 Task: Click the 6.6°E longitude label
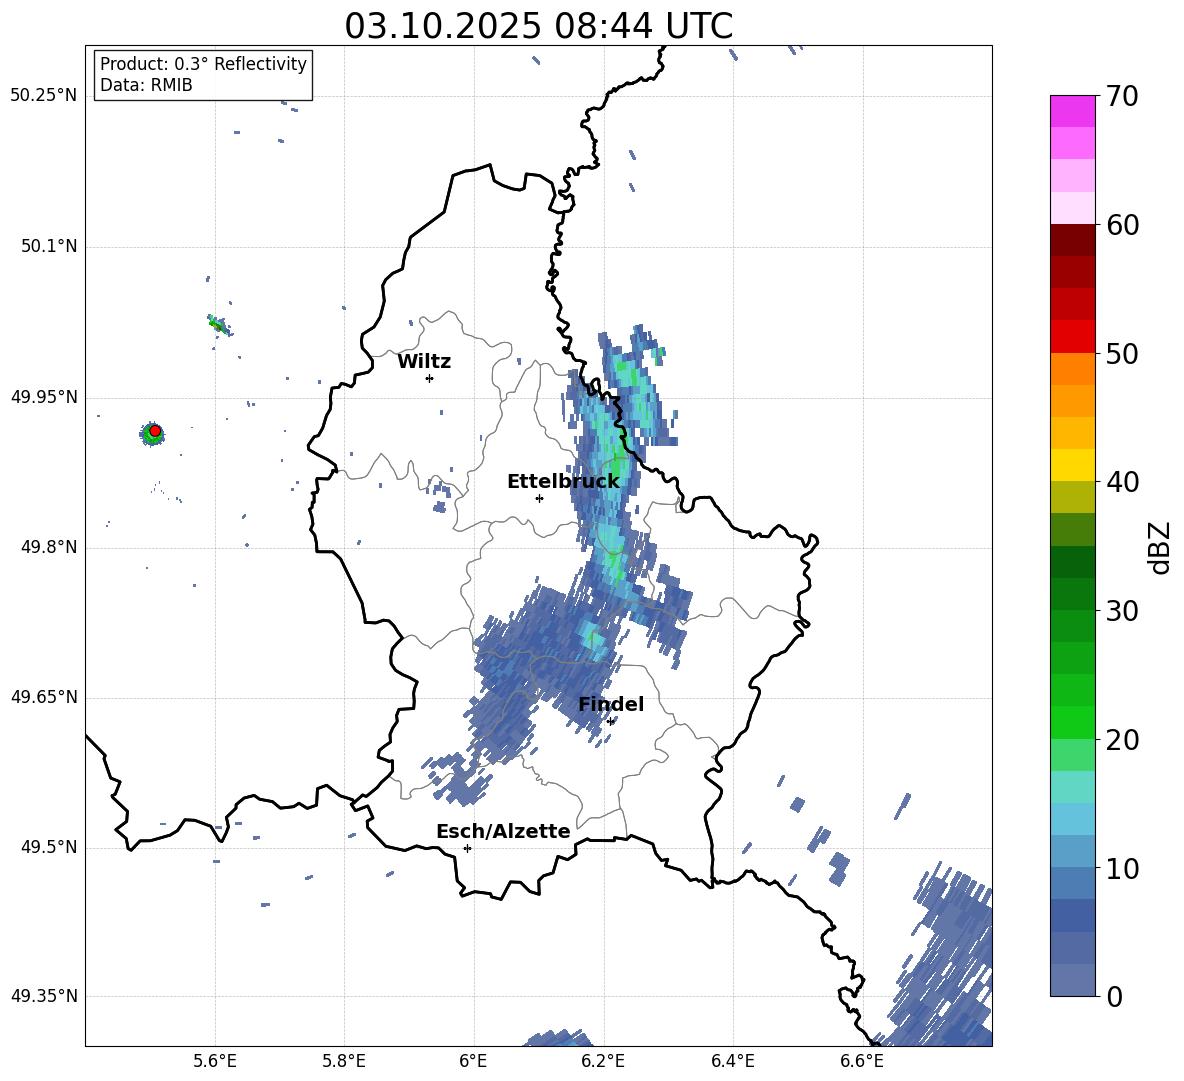click(862, 1061)
